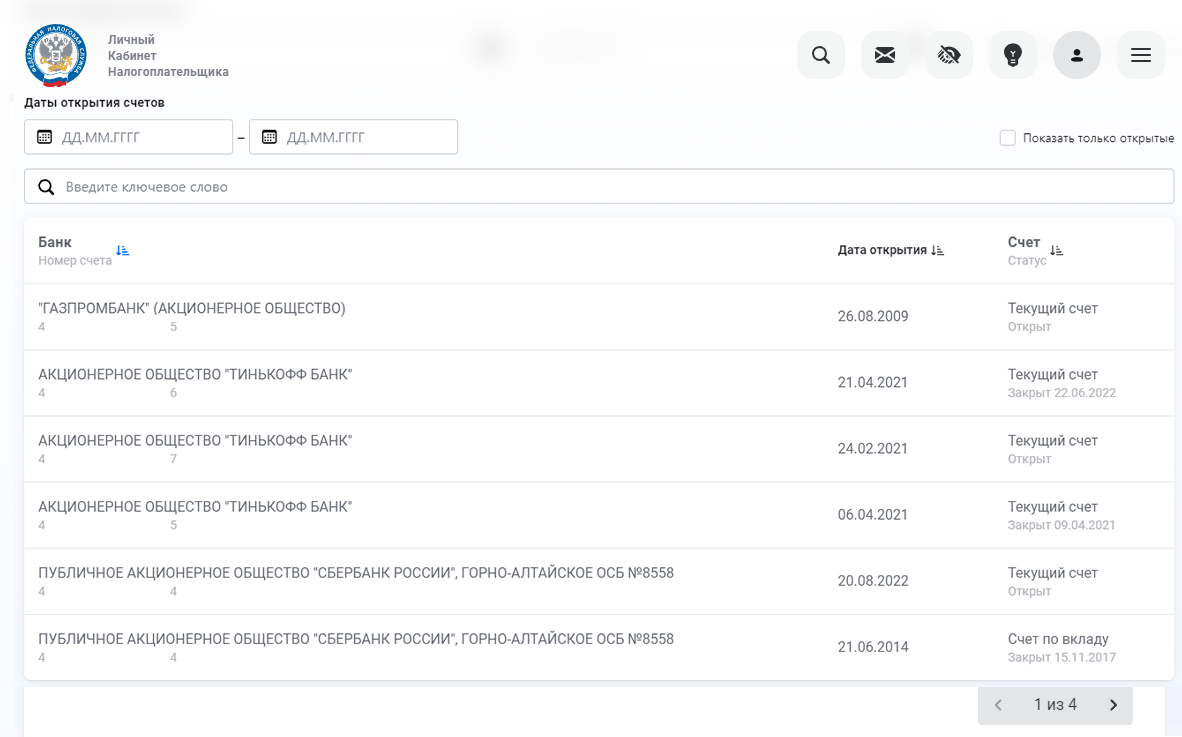Sort by Дата открытия sort icon
The width and height of the screenshot is (1182, 737).
pos(937,250)
